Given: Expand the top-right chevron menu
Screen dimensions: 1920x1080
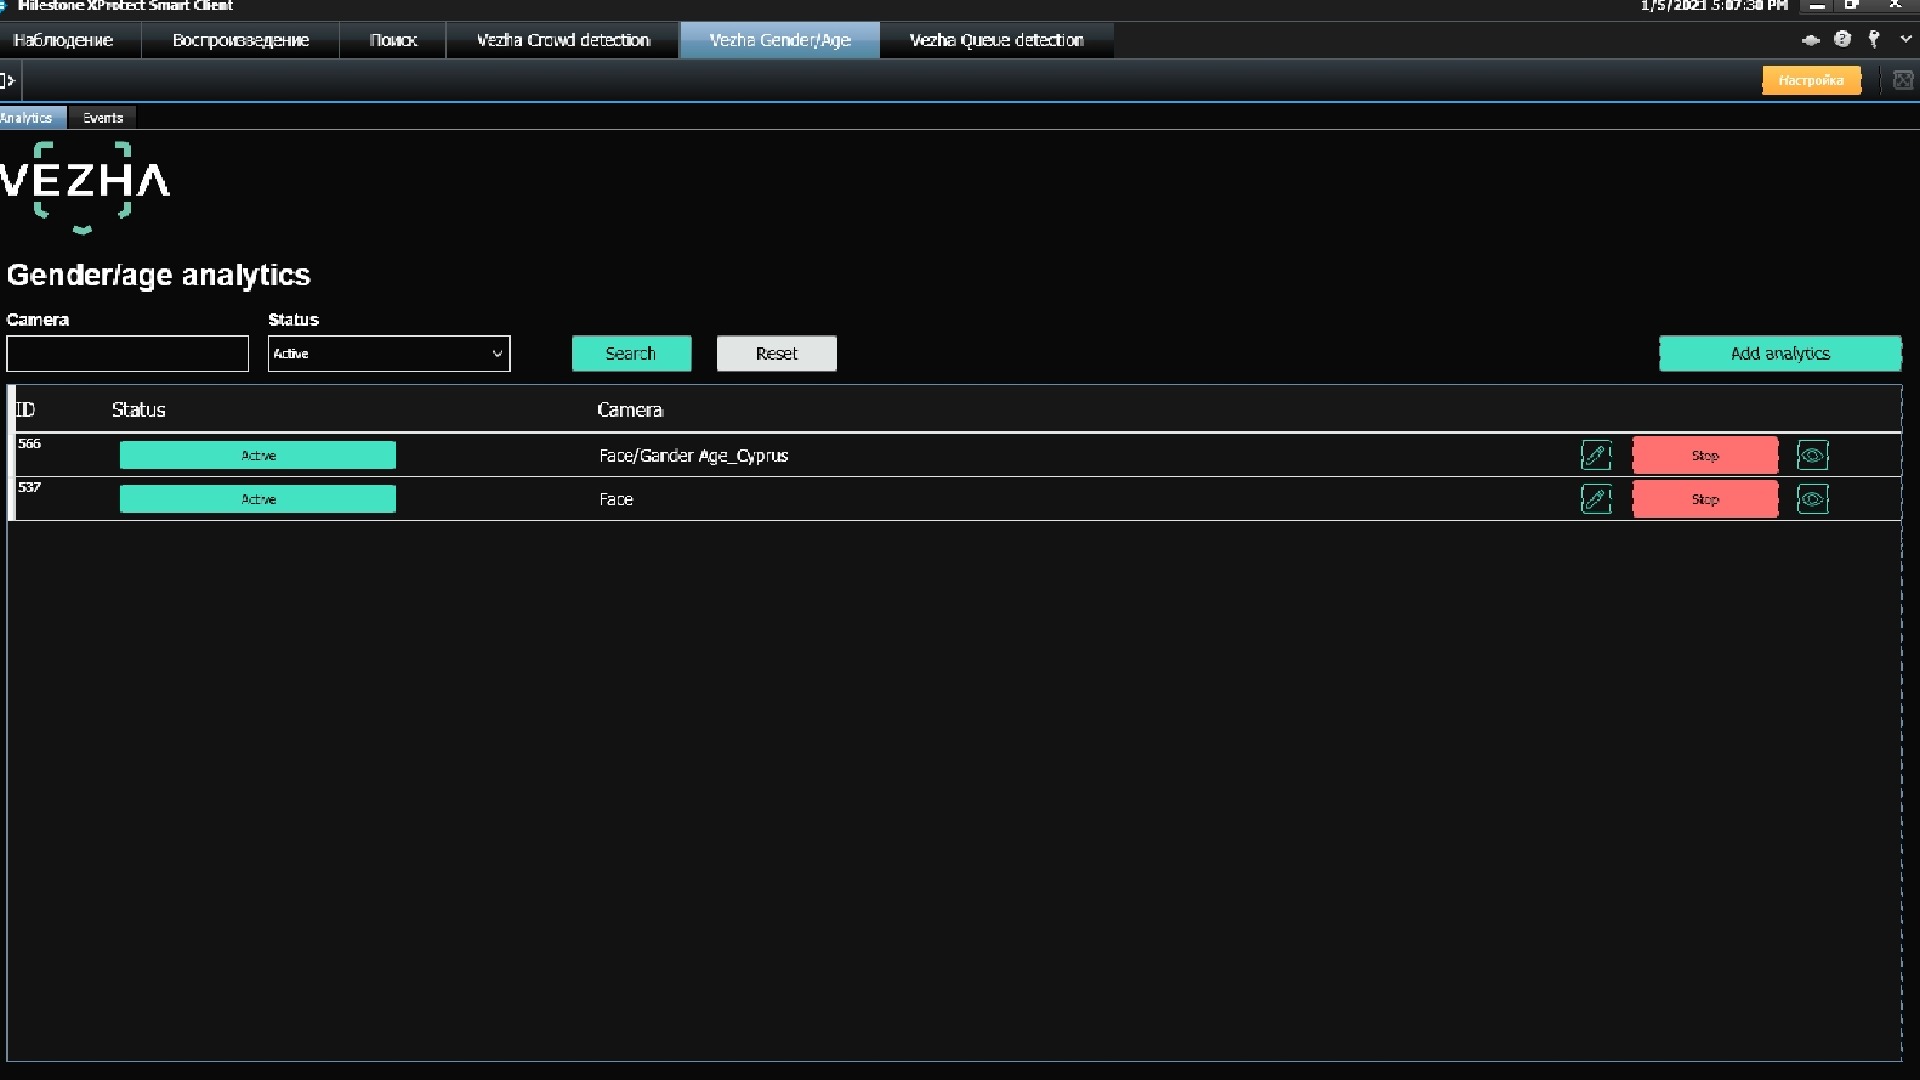Looking at the screenshot, I should 1906,39.
